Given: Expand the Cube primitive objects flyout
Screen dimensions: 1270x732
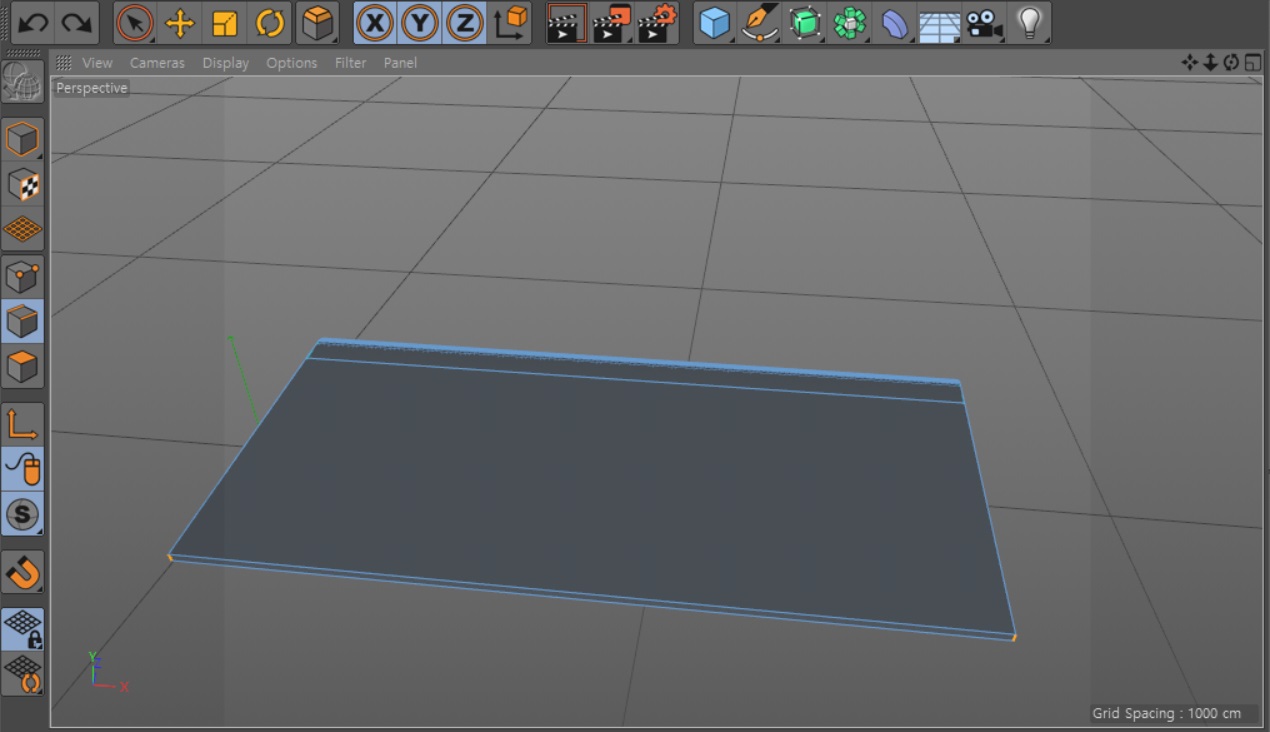Looking at the screenshot, I should (x=714, y=23).
